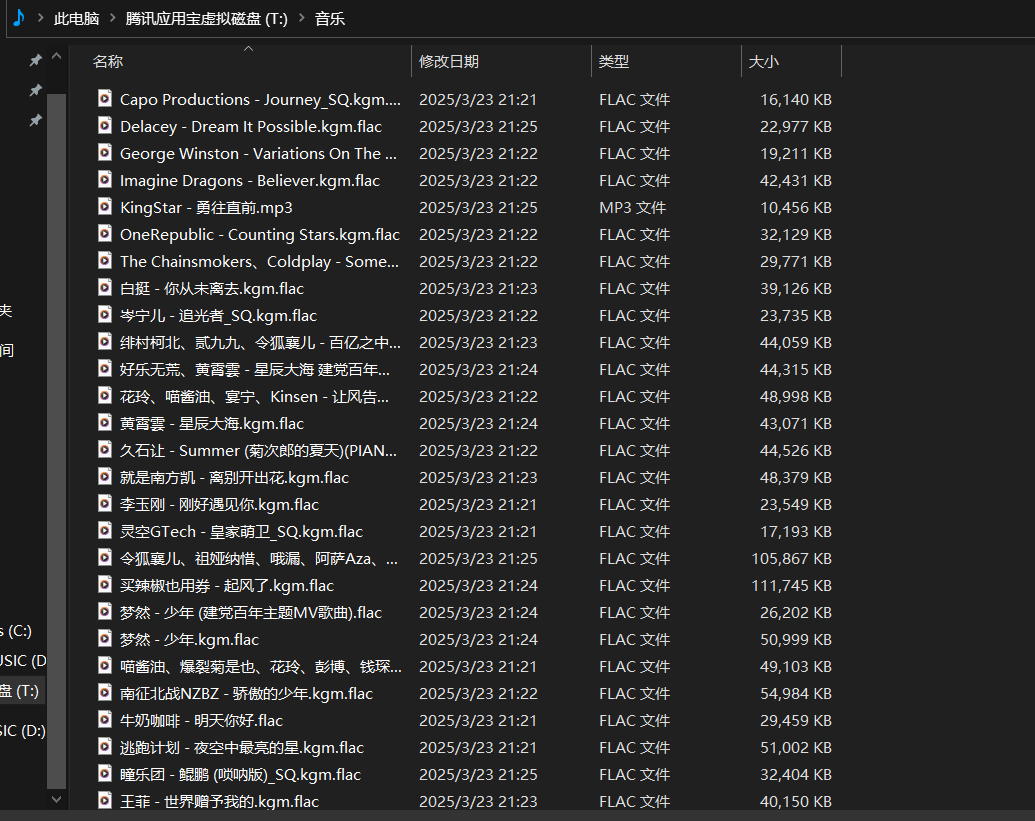Click size value 42,431 KB
The height and width of the screenshot is (821, 1035).
coord(796,181)
